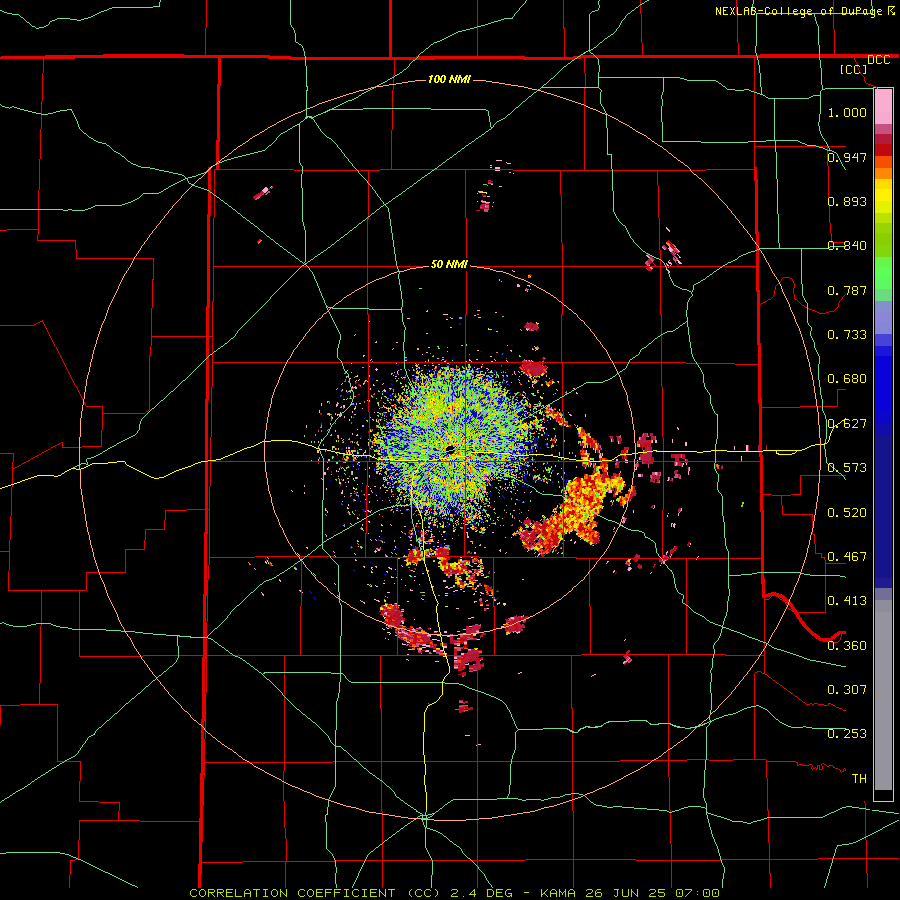Click the NEXLAB-College of DuPage credit text
The width and height of the screenshot is (900, 900).
tap(800, 11)
